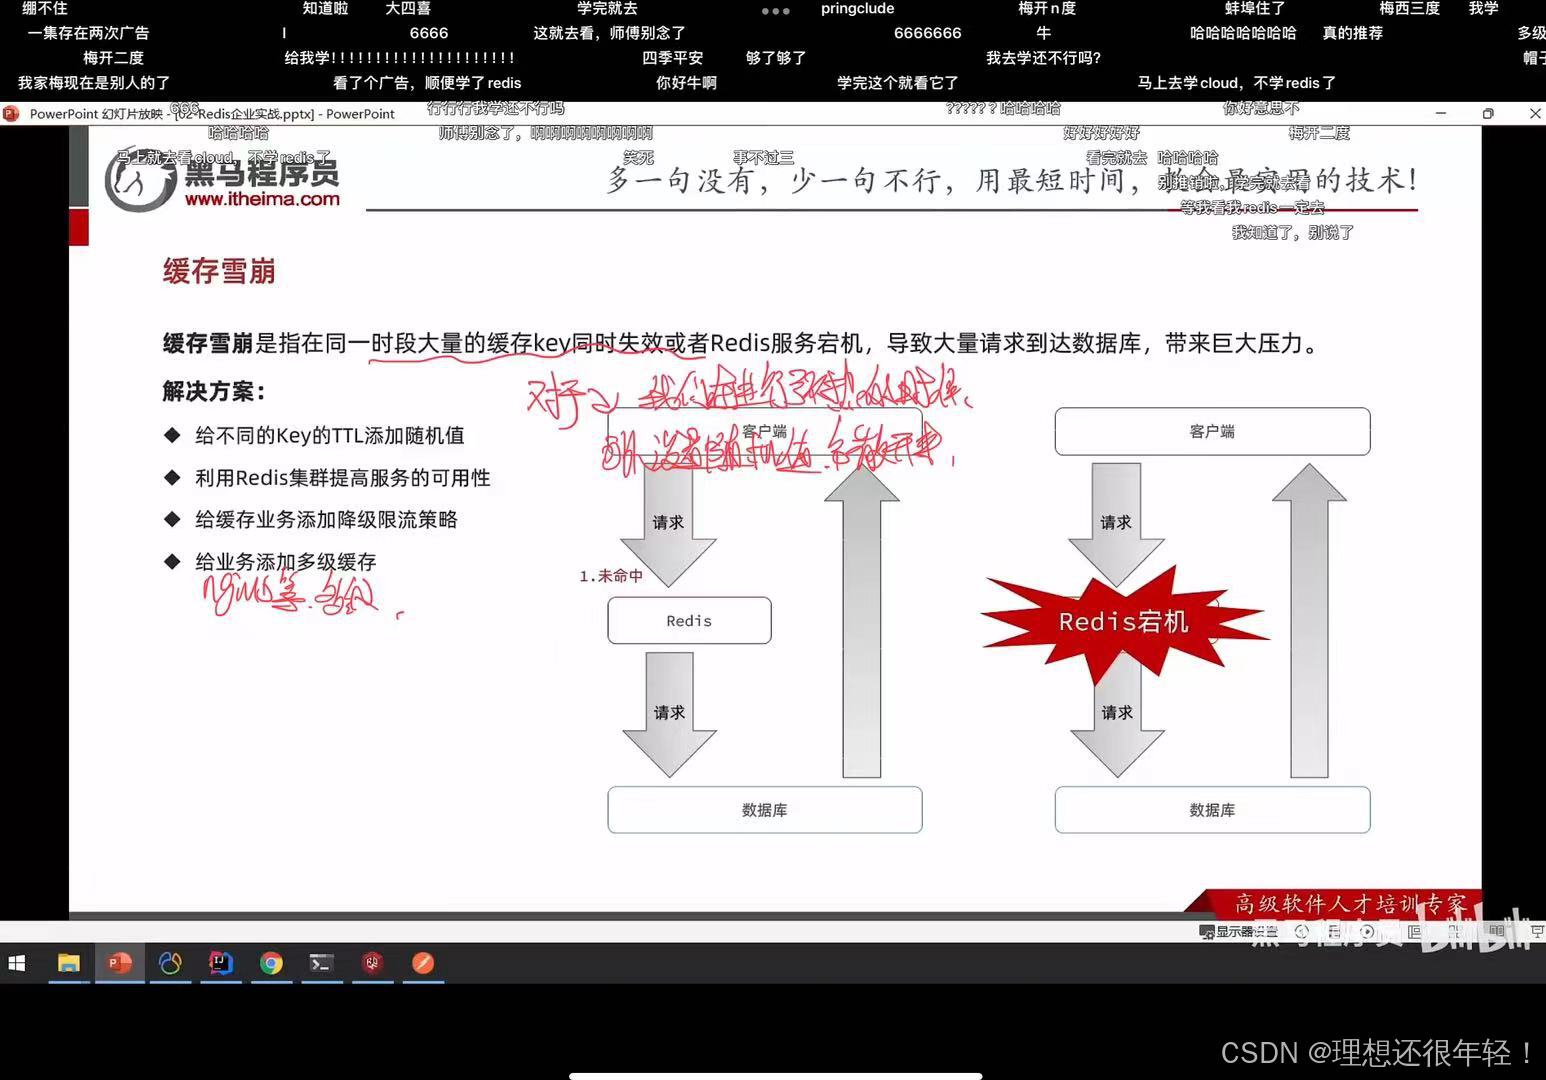Screen dimensions: 1546x1080
Task: Open File Explorer from the taskbar
Action: point(68,963)
